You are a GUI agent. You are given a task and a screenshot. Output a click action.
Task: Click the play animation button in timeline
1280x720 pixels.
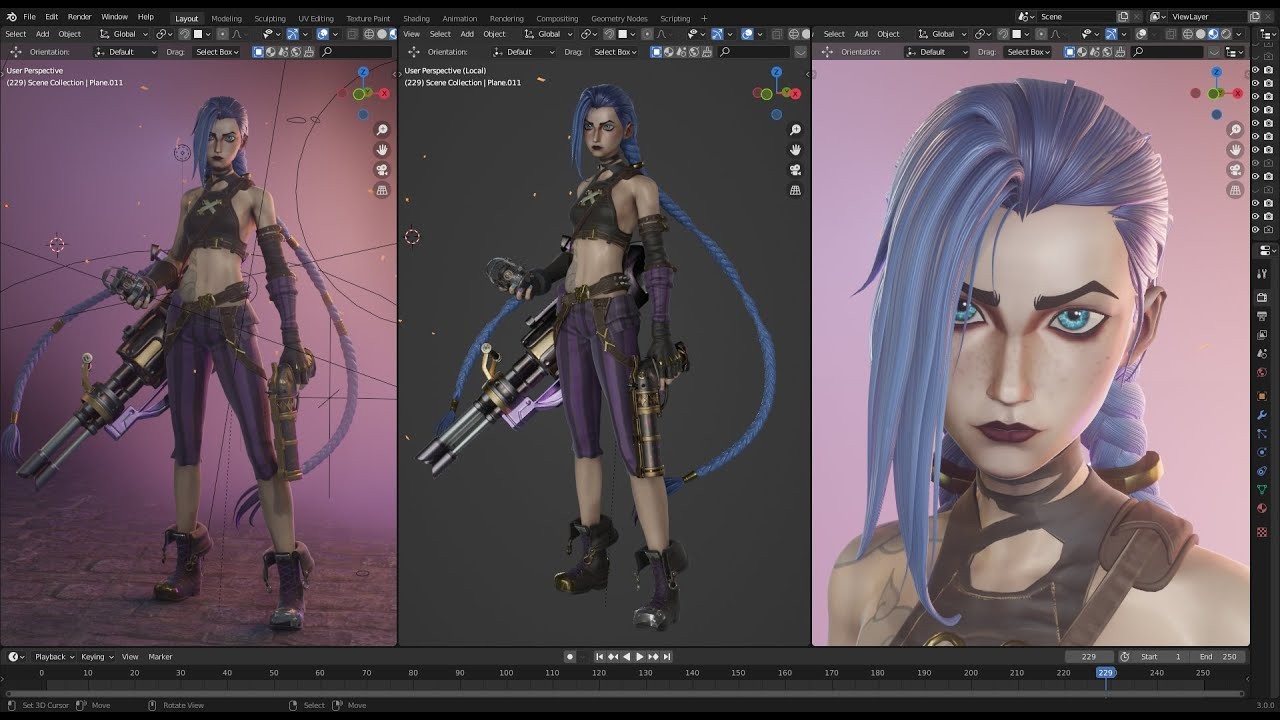(640, 657)
